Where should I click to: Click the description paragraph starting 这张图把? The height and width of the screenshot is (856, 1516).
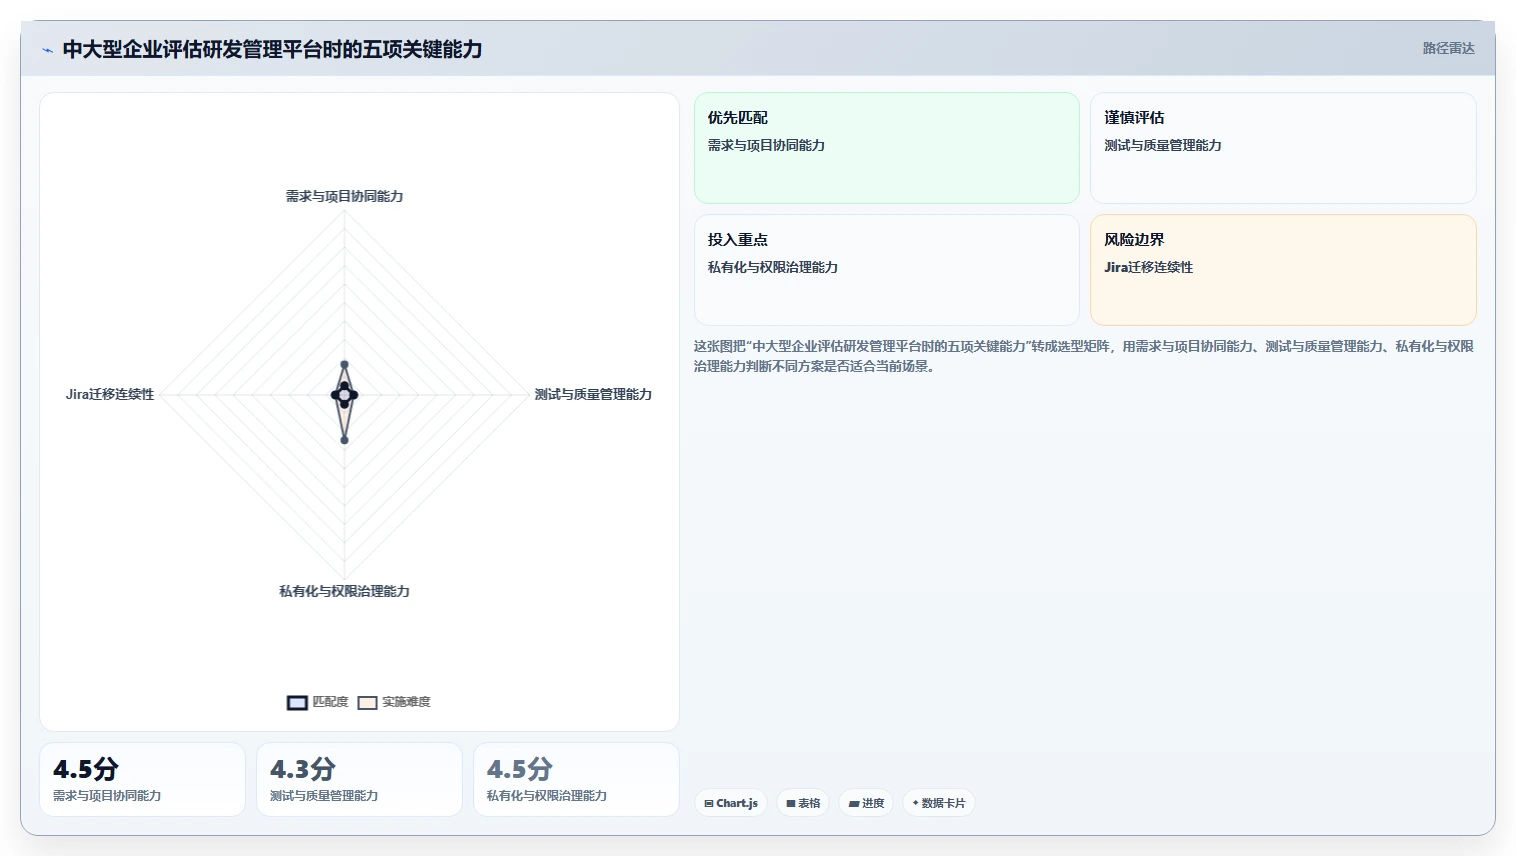[x=1084, y=356]
